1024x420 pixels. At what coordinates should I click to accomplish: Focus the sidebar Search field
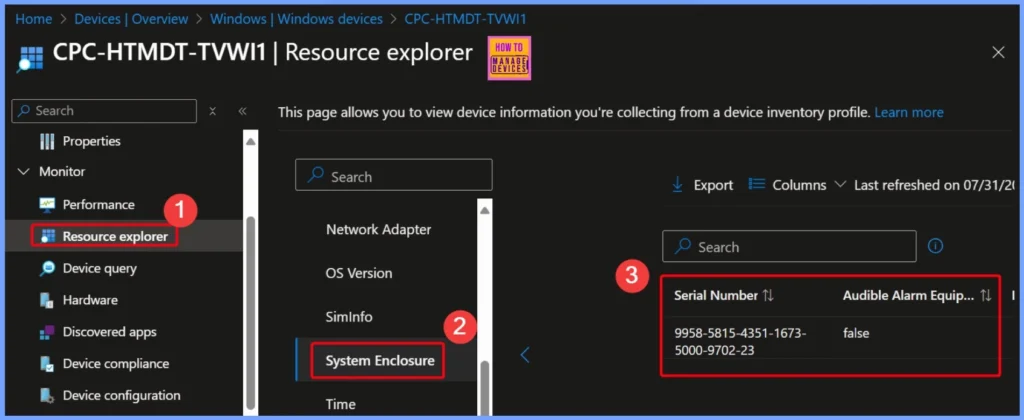[104, 111]
